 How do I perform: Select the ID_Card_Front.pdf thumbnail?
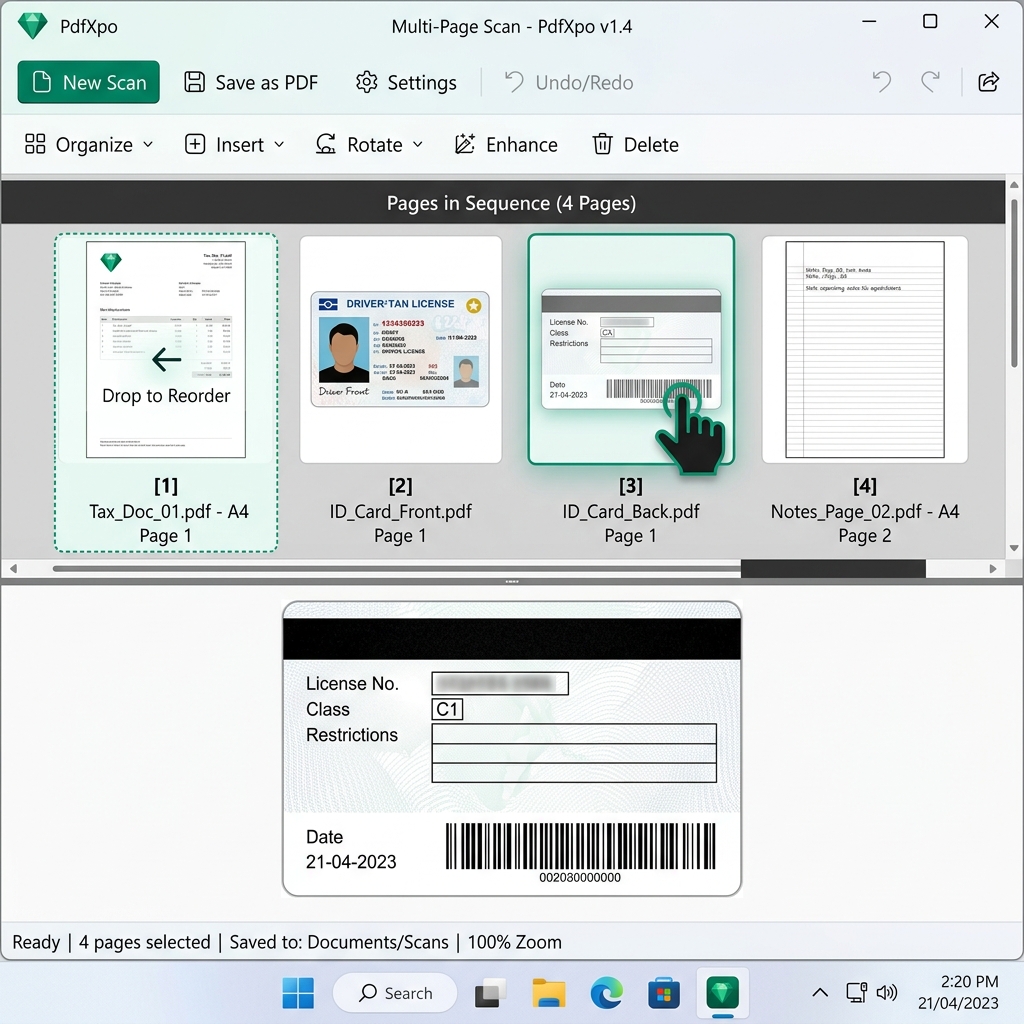[x=400, y=347]
